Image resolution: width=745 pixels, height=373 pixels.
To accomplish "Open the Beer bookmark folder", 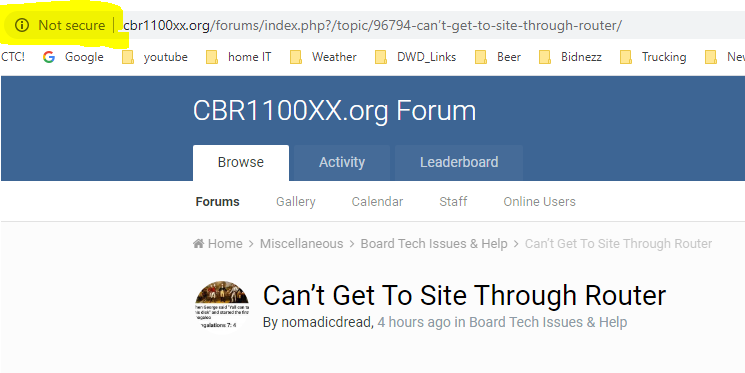I will click(498, 57).
